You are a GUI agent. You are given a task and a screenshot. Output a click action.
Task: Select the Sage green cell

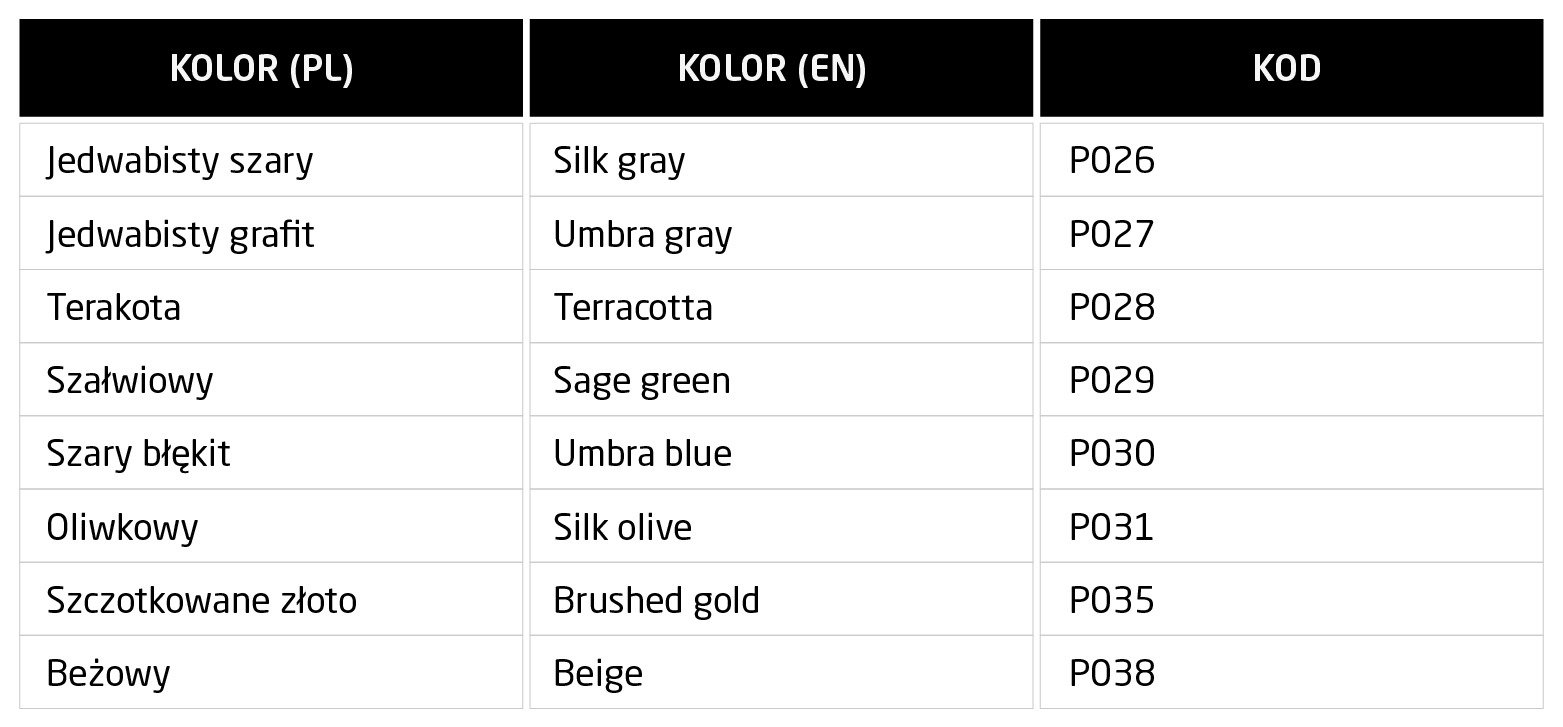[642, 381]
